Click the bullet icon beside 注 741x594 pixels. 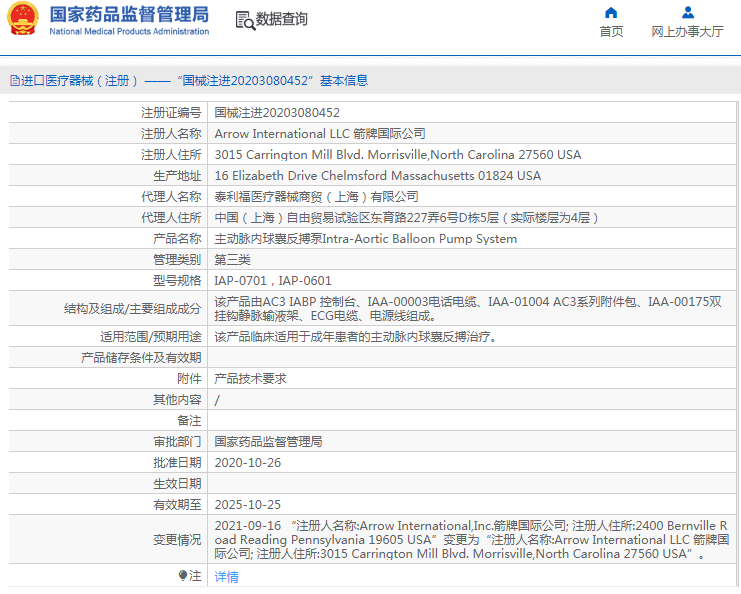tap(183, 576)
